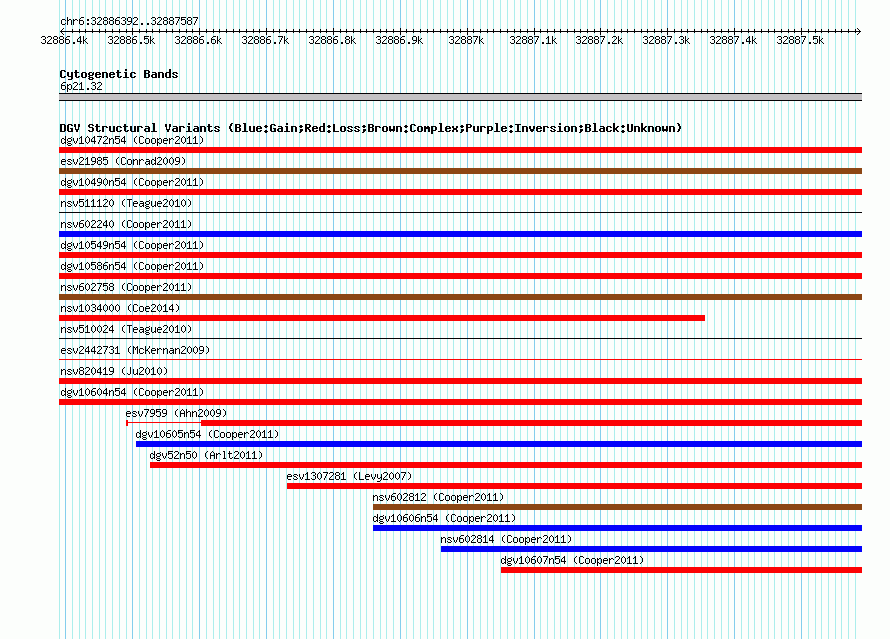Click the esv2442731 (McKernan2009) label

tap(135, 350)
